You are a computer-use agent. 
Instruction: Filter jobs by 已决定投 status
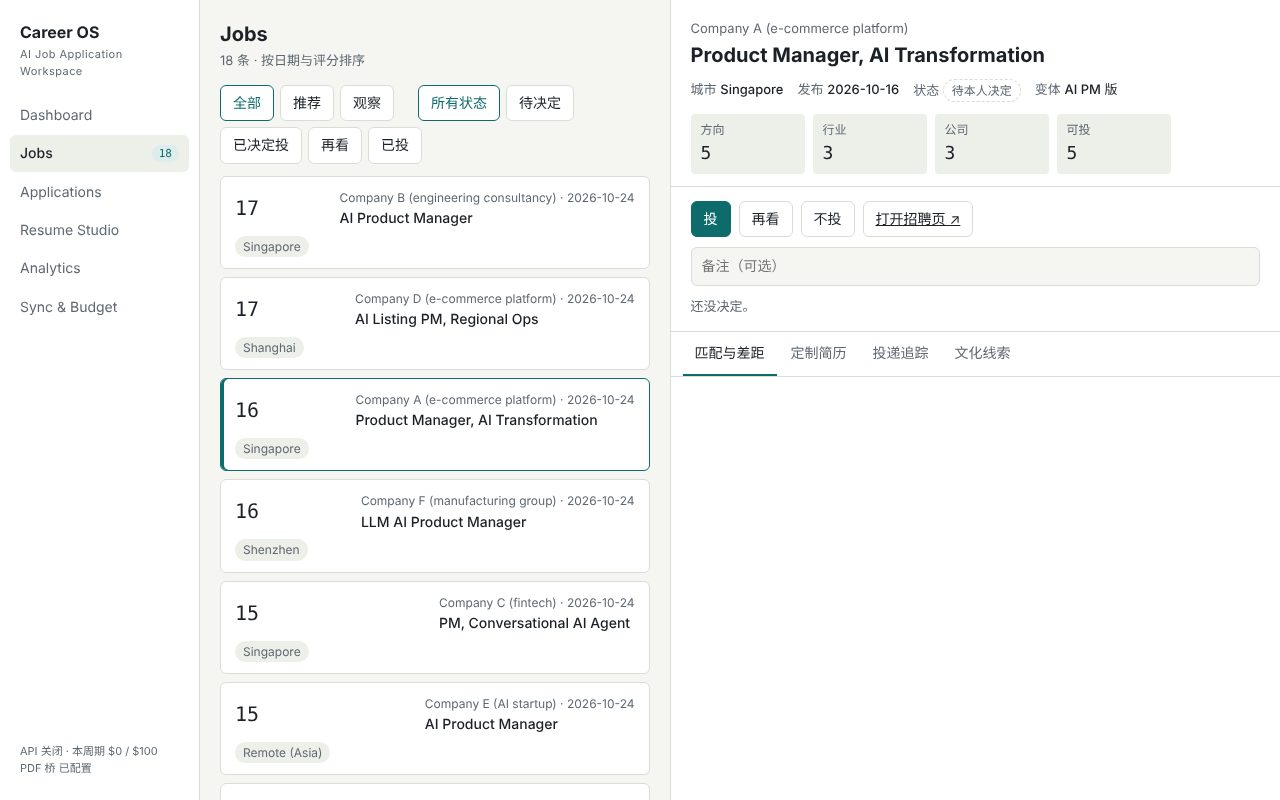pyautogui.click(x=261, y=145)
